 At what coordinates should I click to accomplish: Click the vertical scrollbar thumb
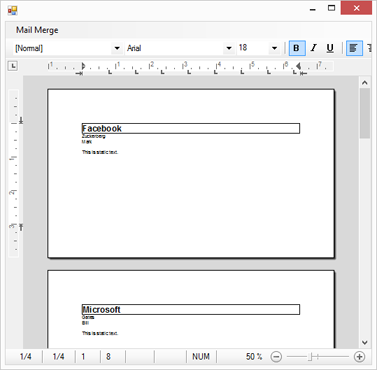point(365,113)
